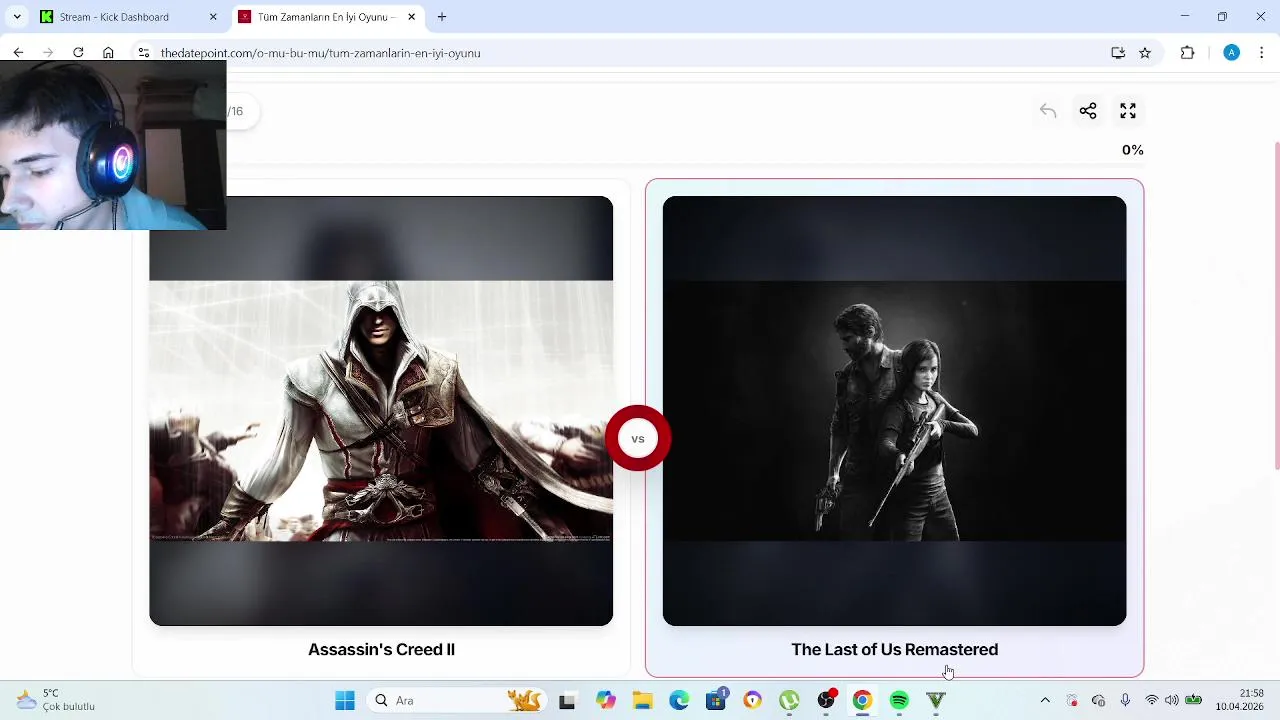The height and width of the screenshot is (720, 1280).
Task: Go back in the browser
Action: pos(18,53)
